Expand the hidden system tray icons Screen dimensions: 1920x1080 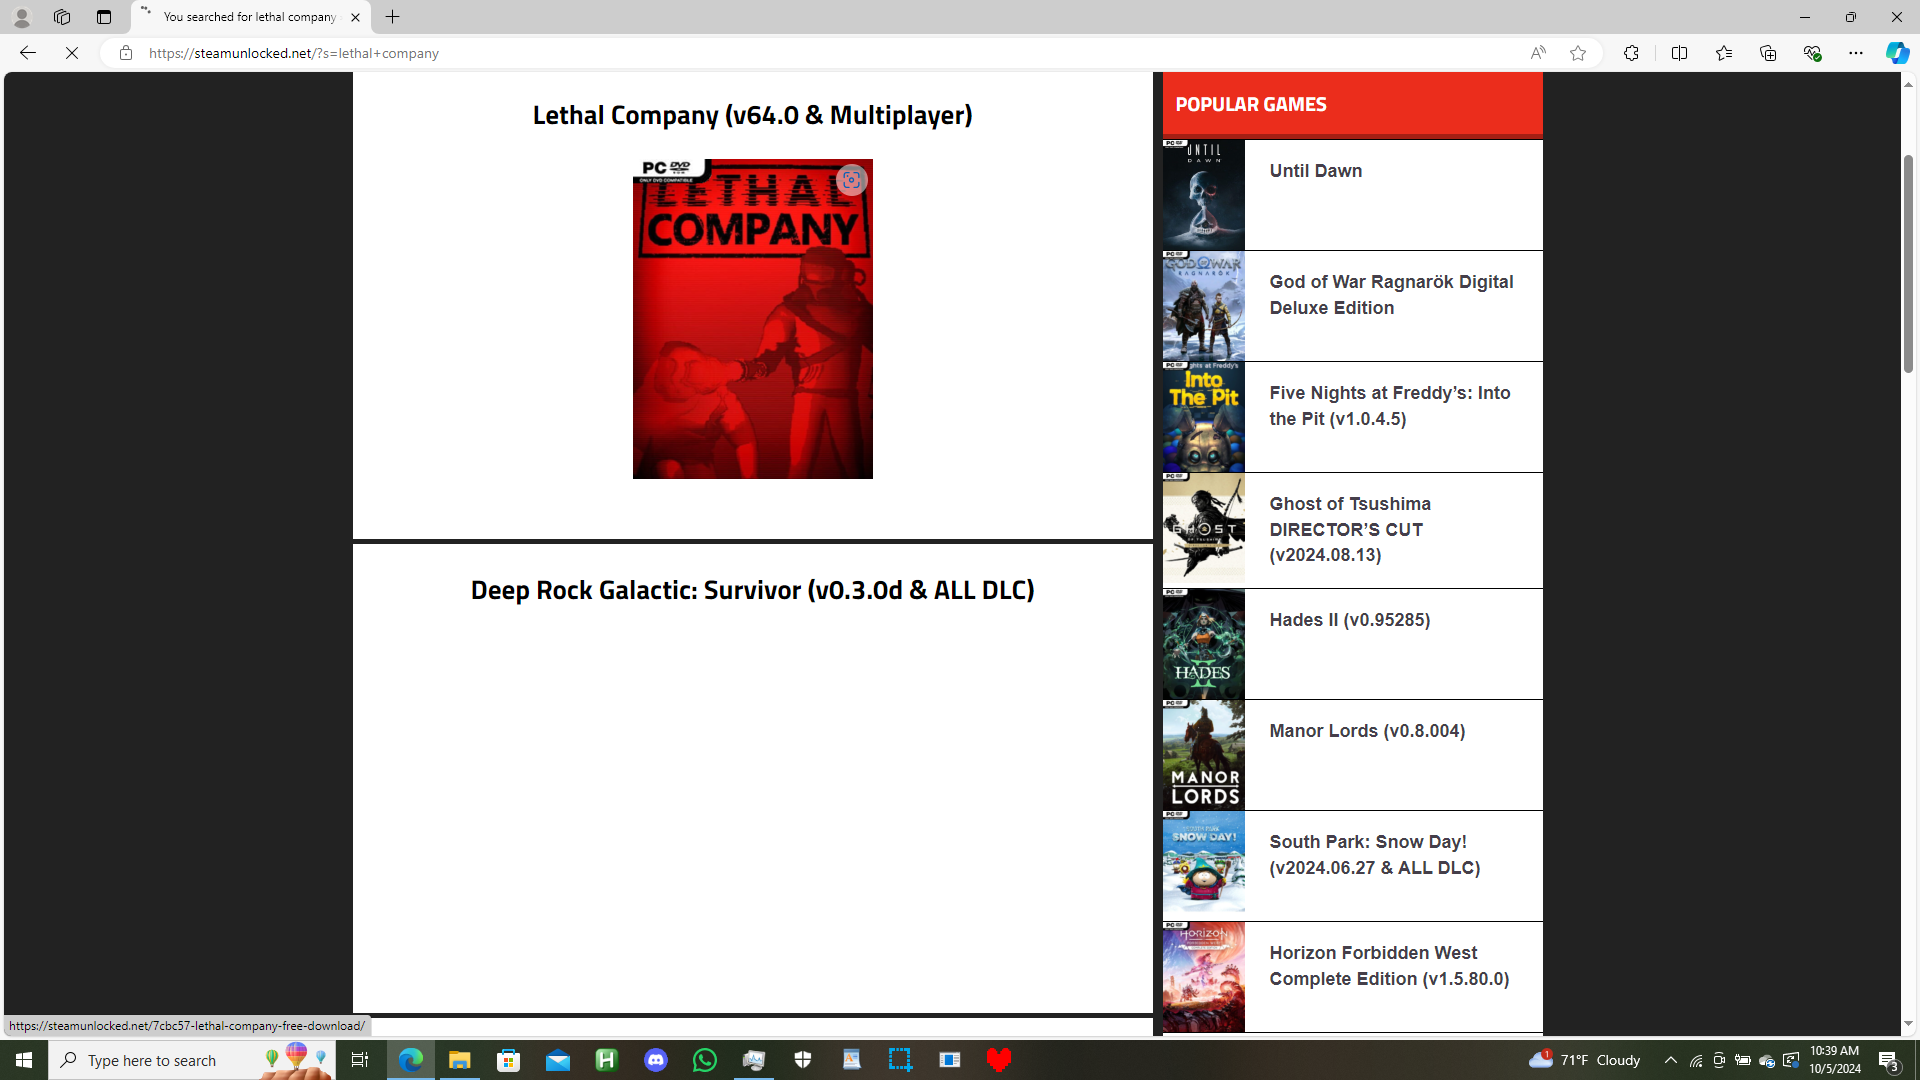pos(1670,1060)
